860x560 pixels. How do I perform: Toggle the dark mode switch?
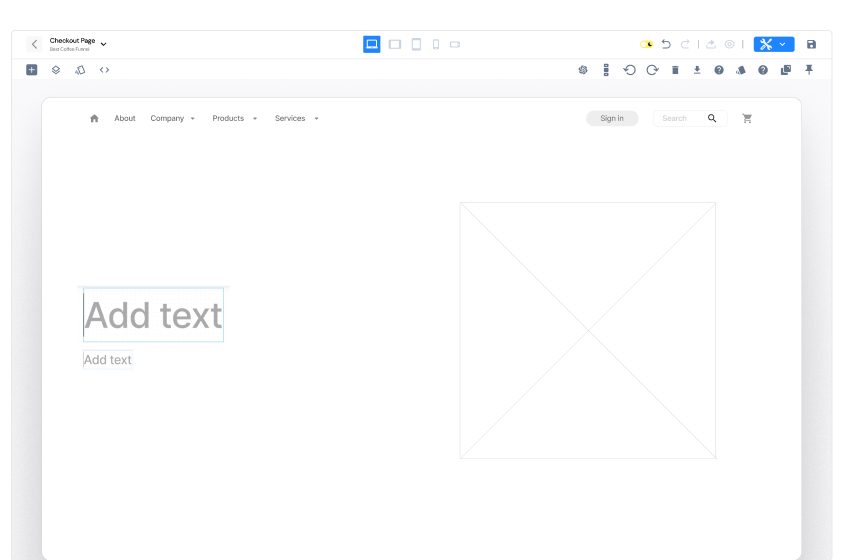pyautogui.click(x=647, y=44)
